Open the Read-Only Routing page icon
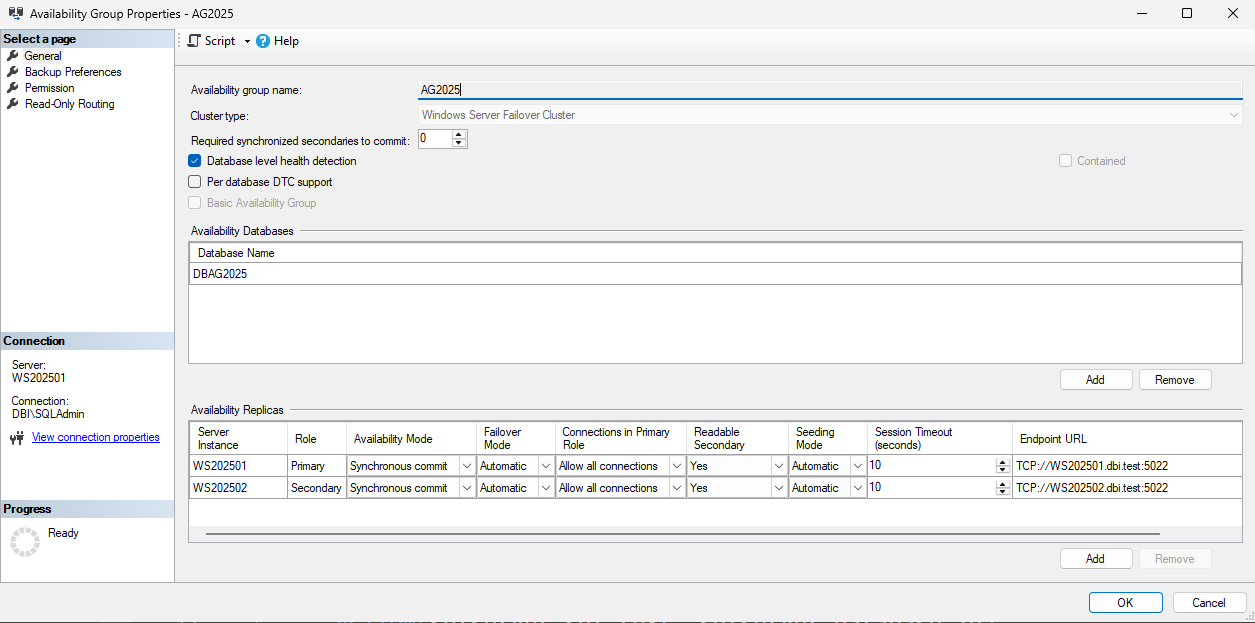This screenshot has height=623, width=1255. point(13,104)
